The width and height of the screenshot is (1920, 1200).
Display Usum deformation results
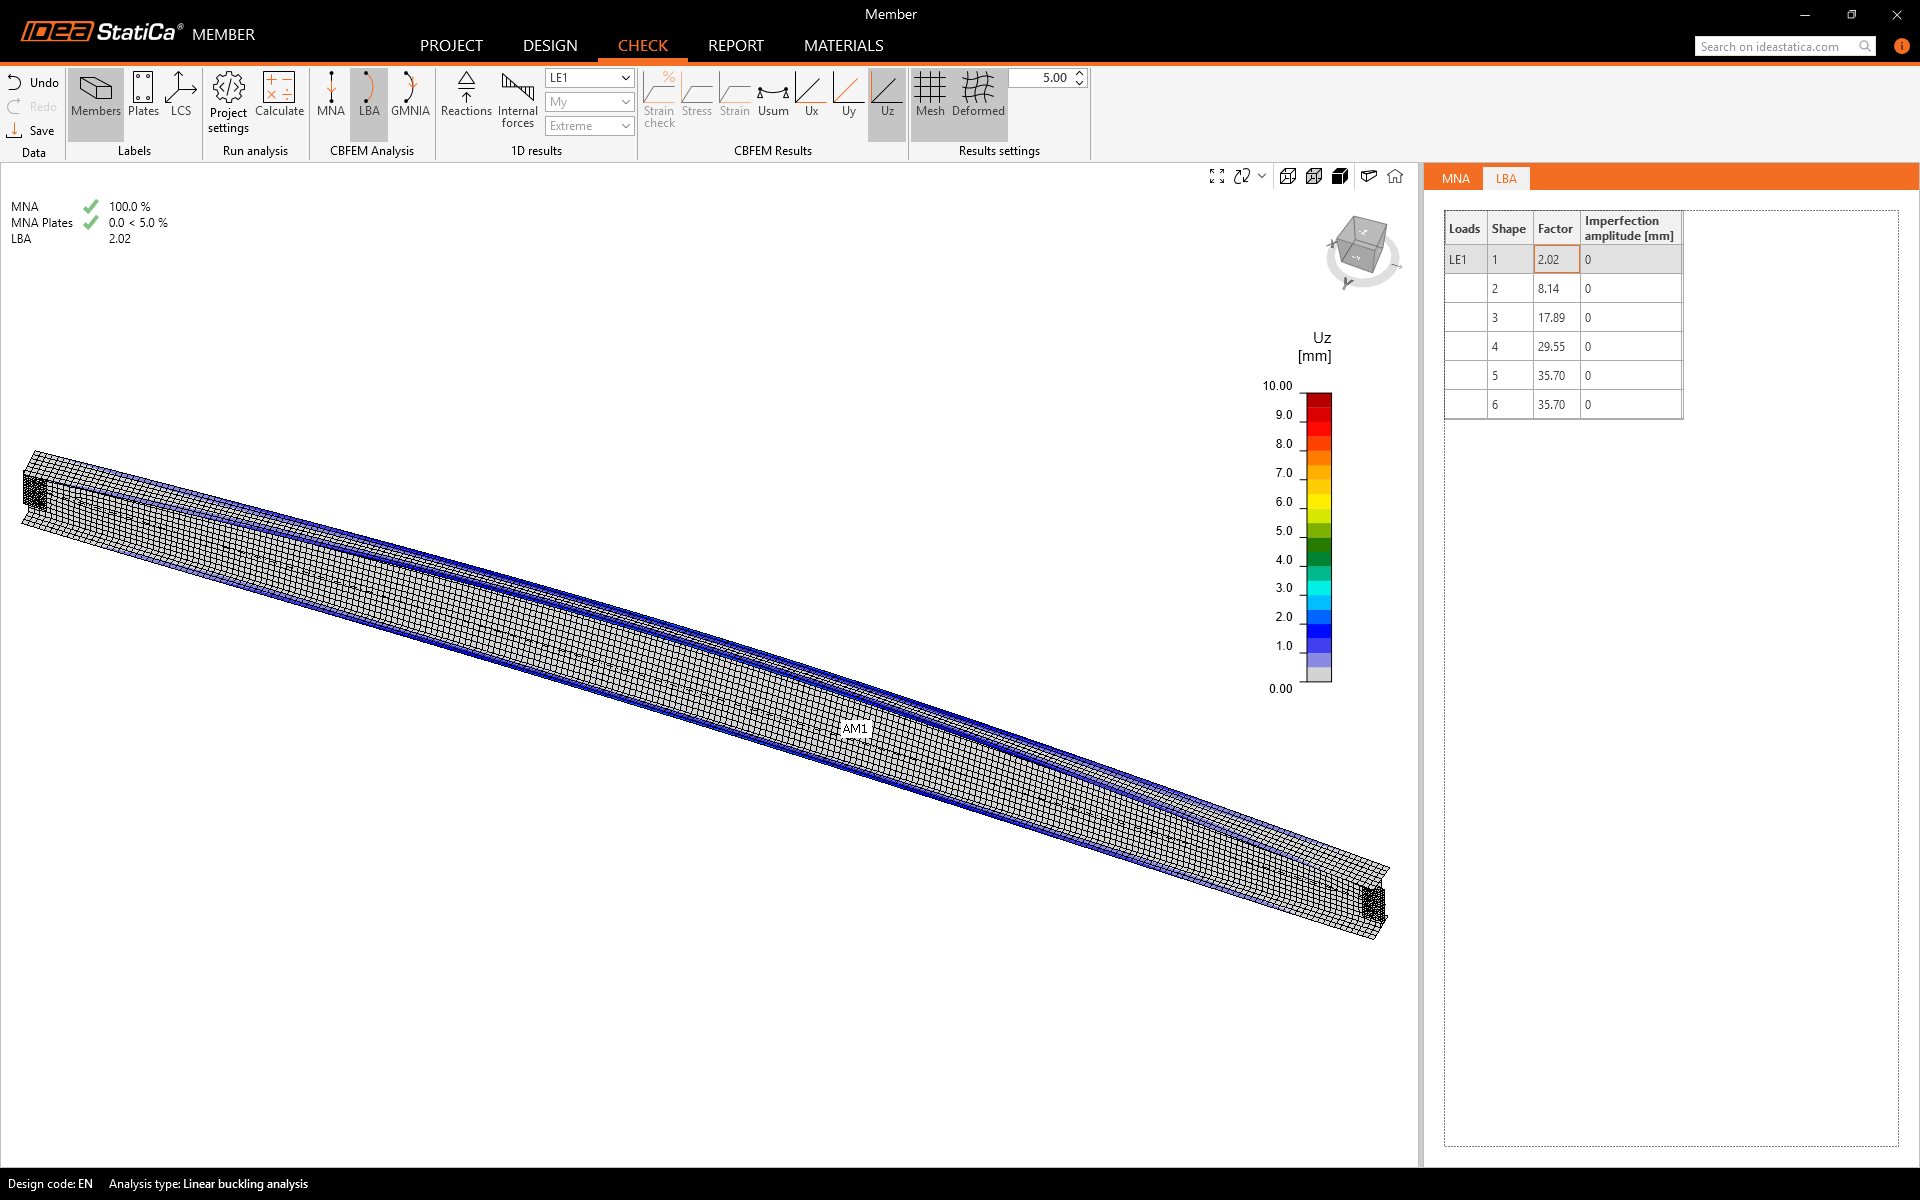tap(773, 94)
